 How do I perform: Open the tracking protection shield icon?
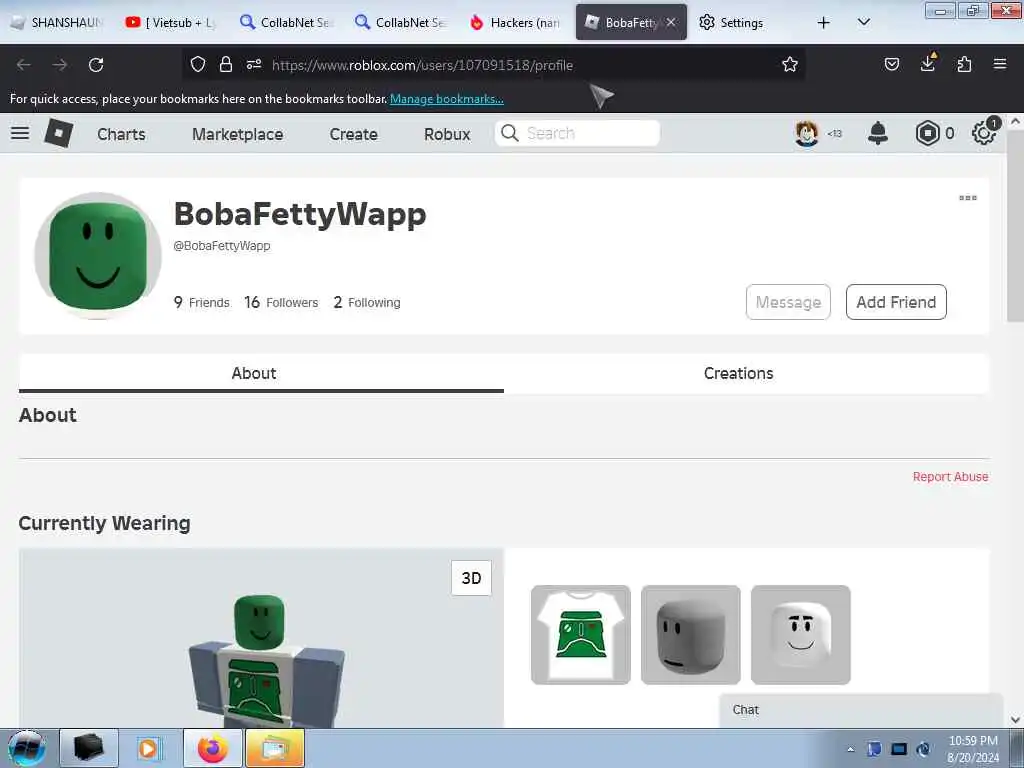tap(198, 65)
